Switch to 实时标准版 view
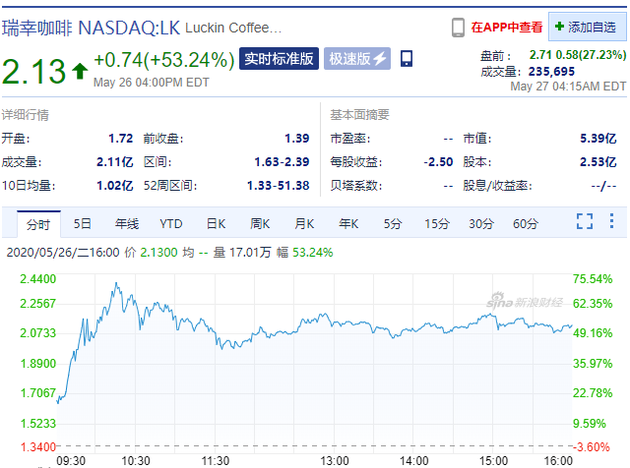Viewport: 630px width, 468px height. [279, 59]
